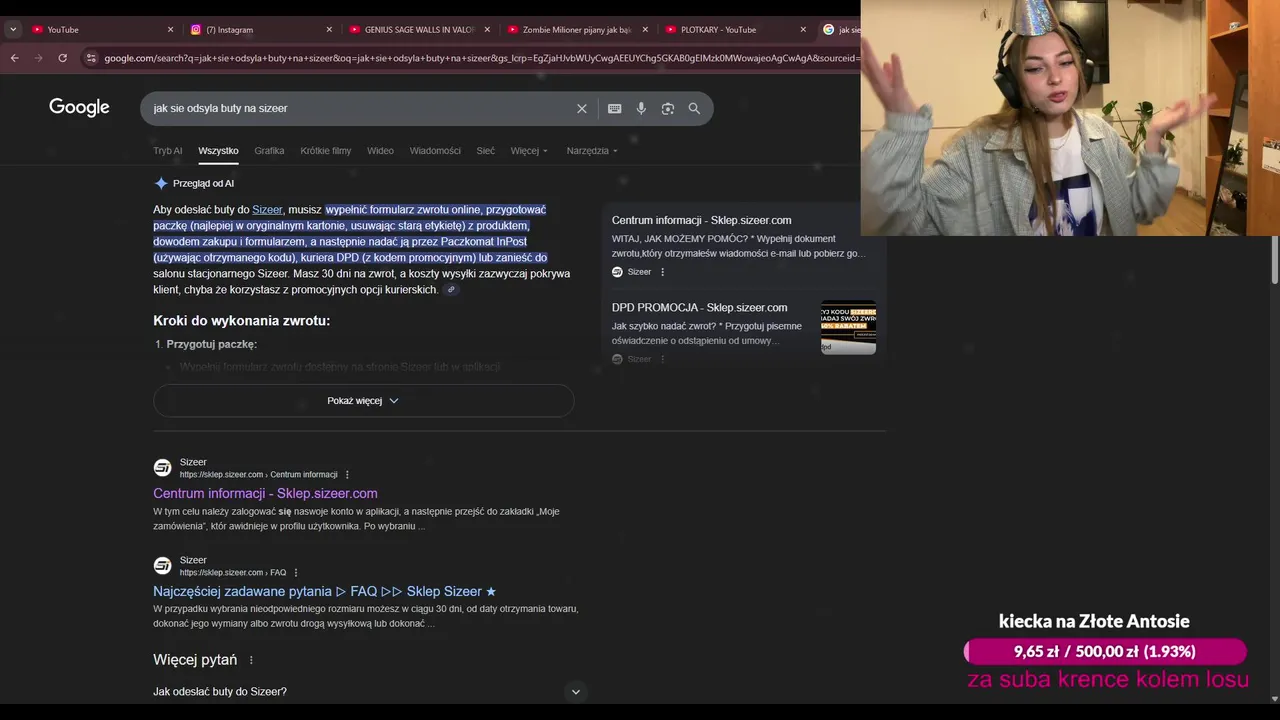Clear the search query
1280x720 pixels.
(x=582, y=108)
